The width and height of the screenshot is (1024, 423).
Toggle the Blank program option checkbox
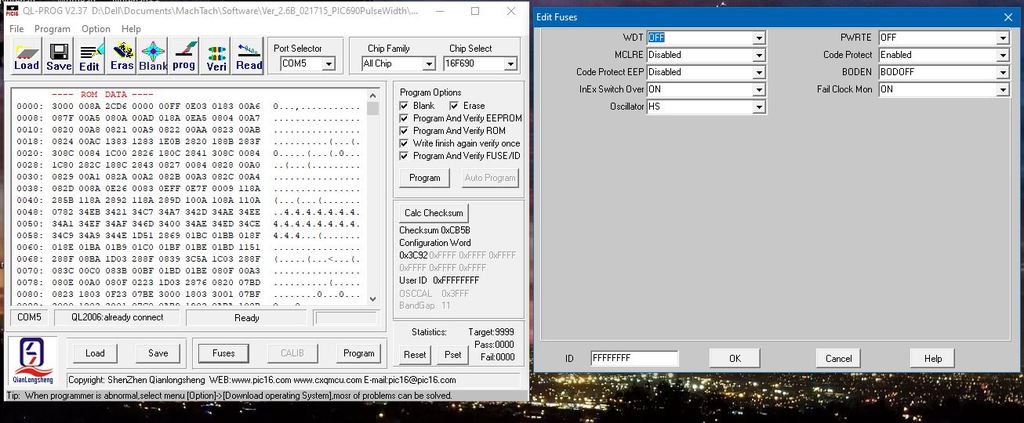tap(404, 106)
